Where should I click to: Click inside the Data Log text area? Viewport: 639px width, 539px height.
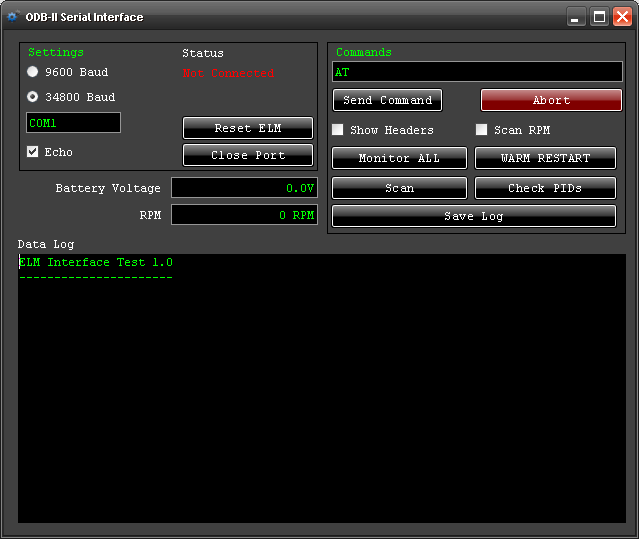(322, 388)
